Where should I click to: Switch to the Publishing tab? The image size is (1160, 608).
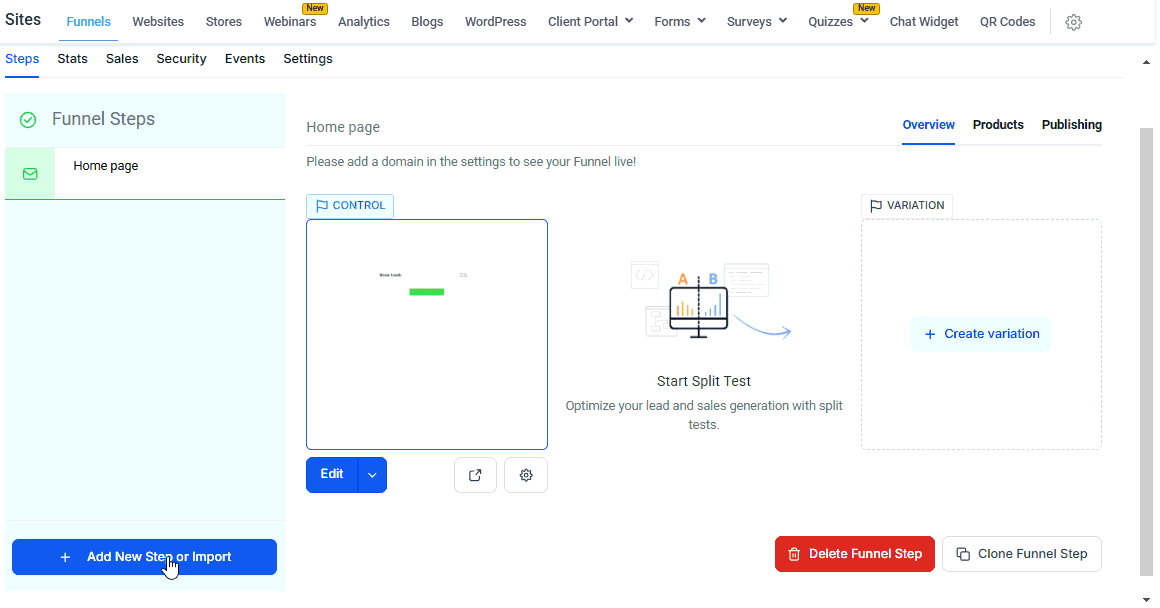point(1072,125)
